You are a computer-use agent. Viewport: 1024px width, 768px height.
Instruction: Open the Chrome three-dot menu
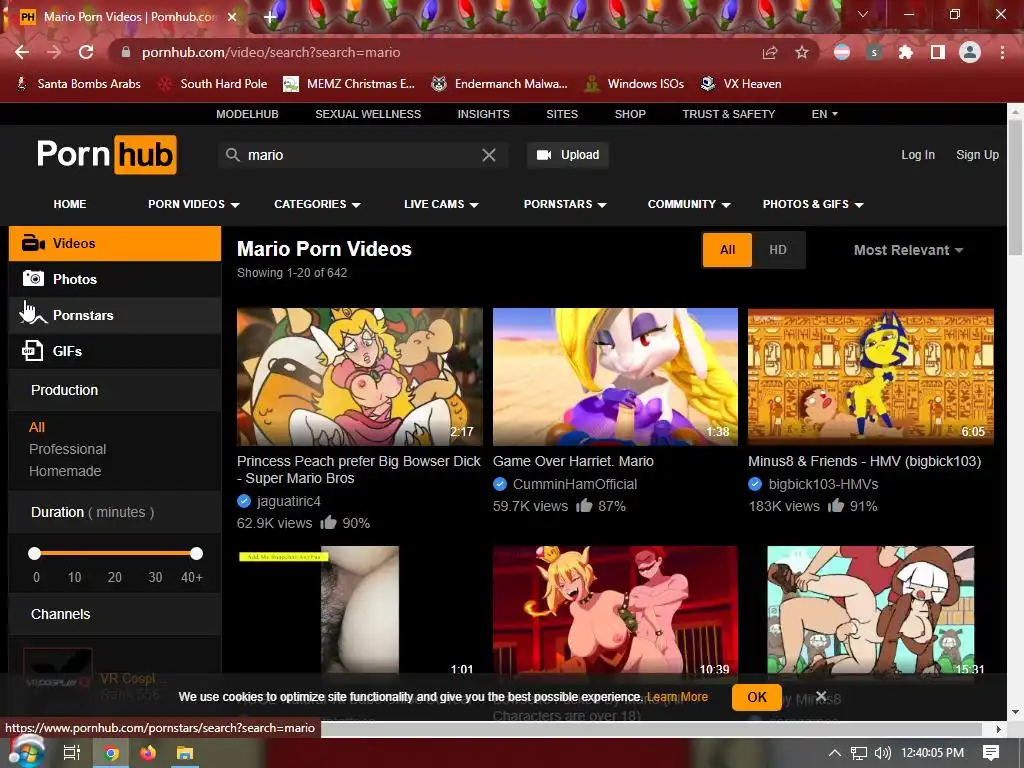tap(1002, 52)
